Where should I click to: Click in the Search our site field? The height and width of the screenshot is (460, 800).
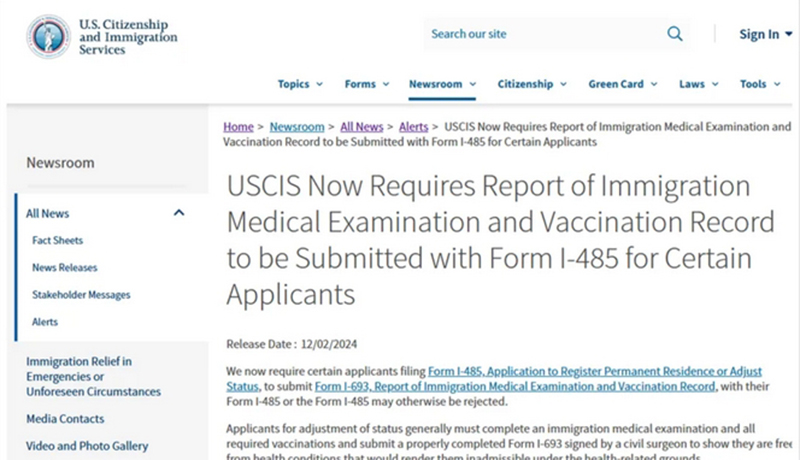coord(540,34)
